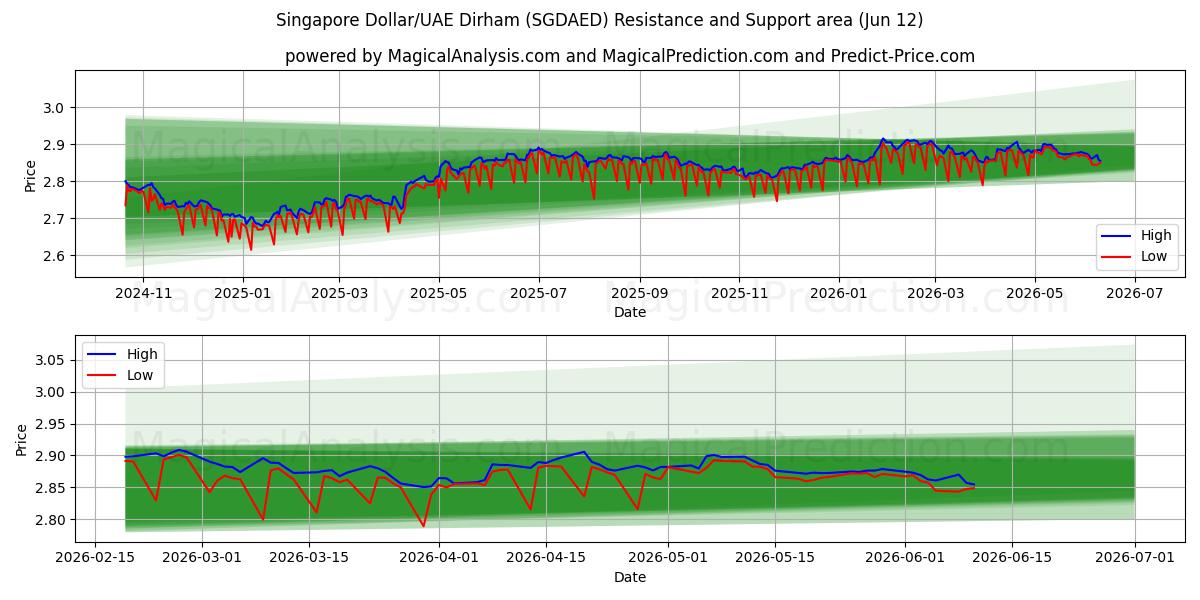
Task: Click the '2026-05-01' x-axis label
Action: pos(667,559)
